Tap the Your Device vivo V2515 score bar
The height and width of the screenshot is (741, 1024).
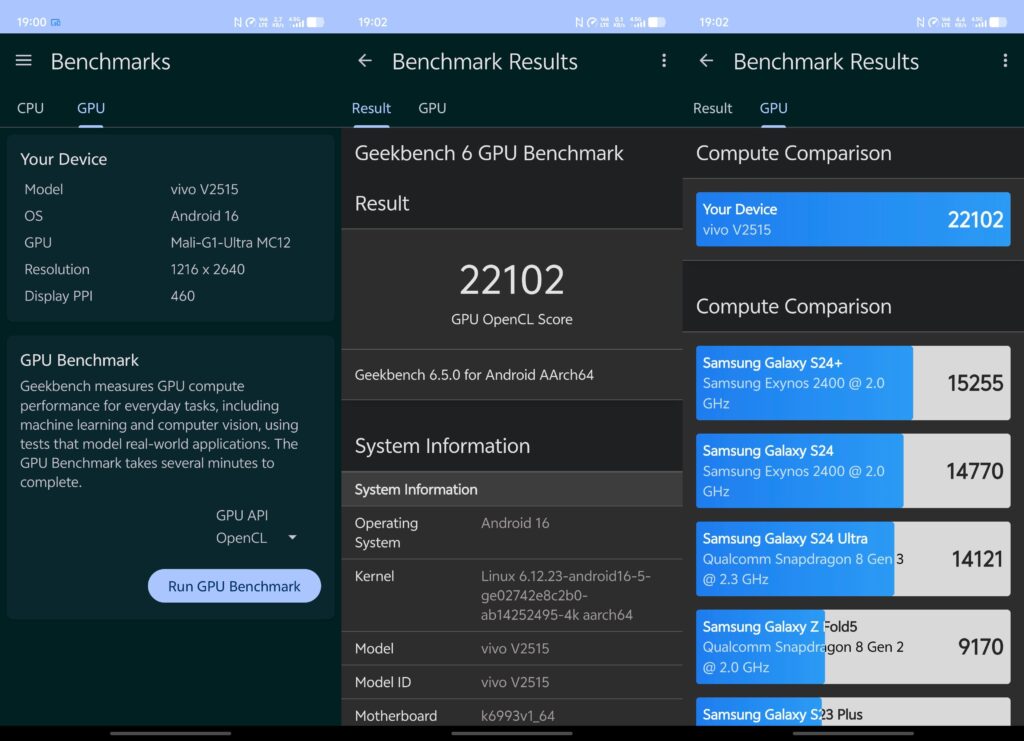[x=853, y=219]
